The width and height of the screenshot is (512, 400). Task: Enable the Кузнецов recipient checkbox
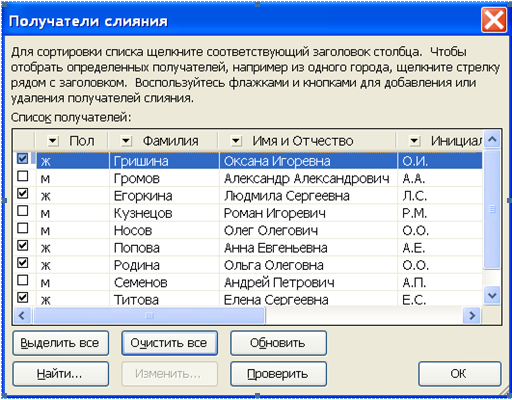[x=22, y=211]
